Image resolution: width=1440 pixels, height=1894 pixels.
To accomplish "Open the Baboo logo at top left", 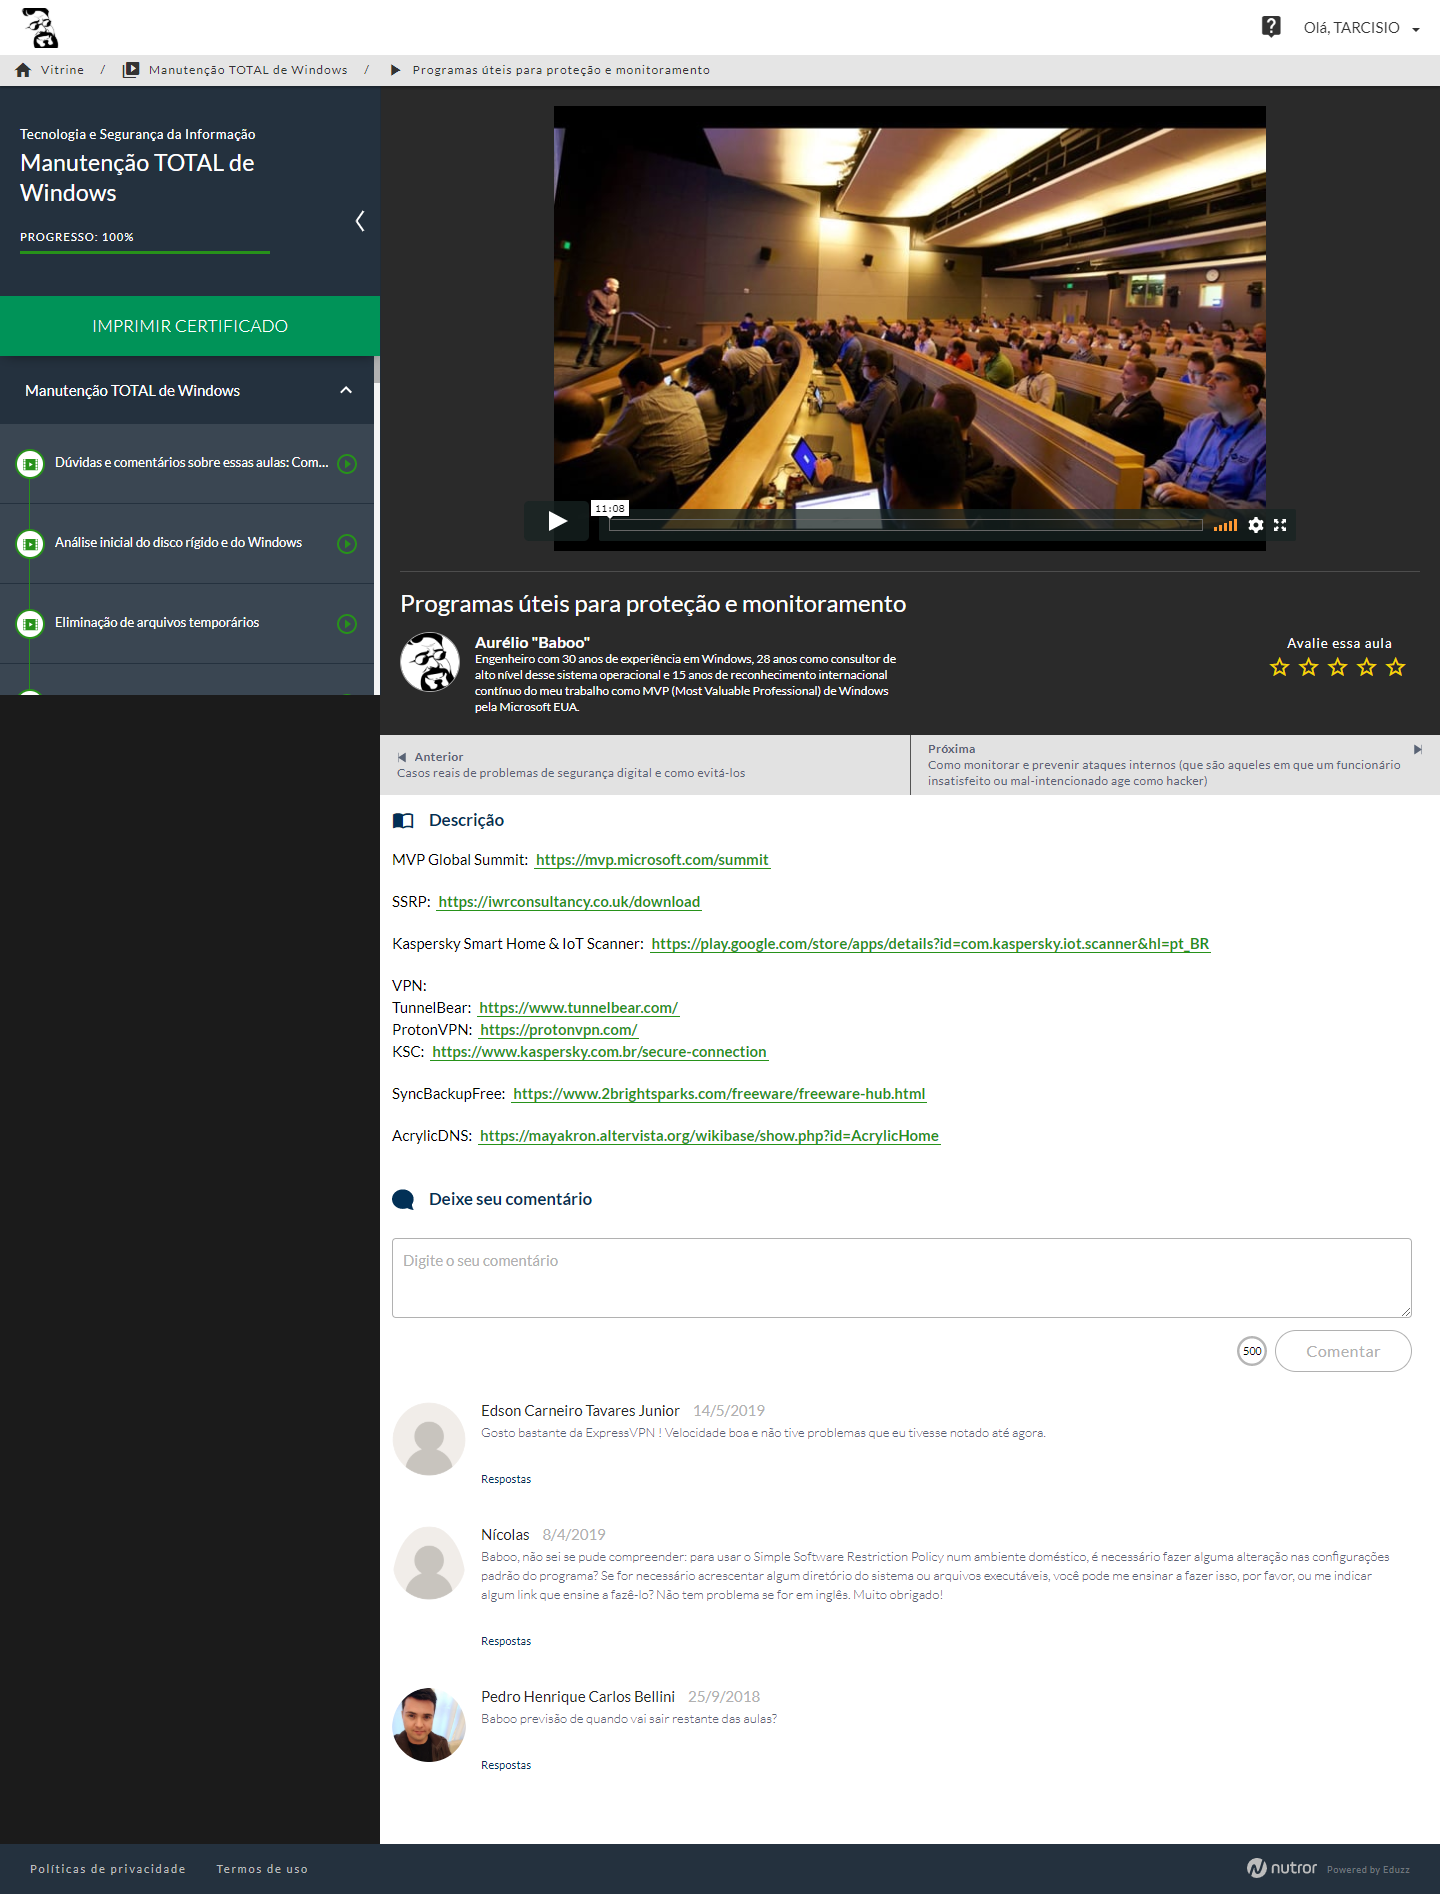I will tap(40, 27).
